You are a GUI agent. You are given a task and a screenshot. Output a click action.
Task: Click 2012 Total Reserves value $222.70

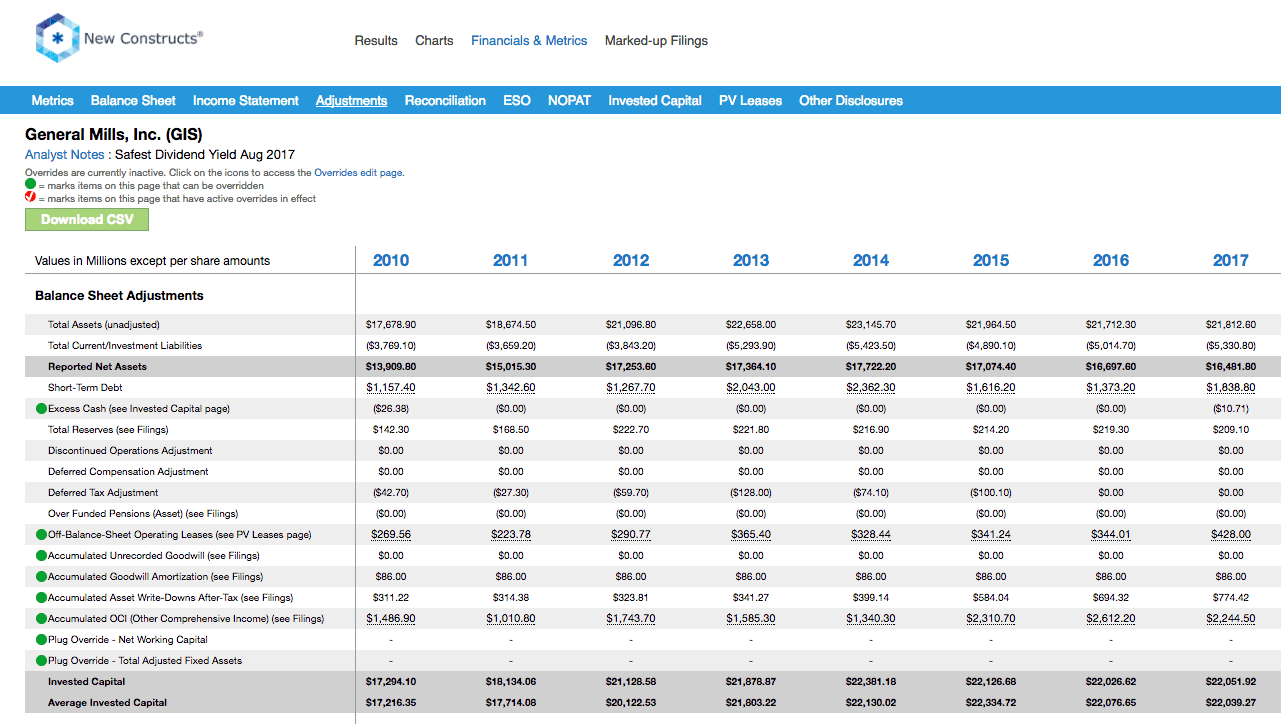click(x=631, y=430)
